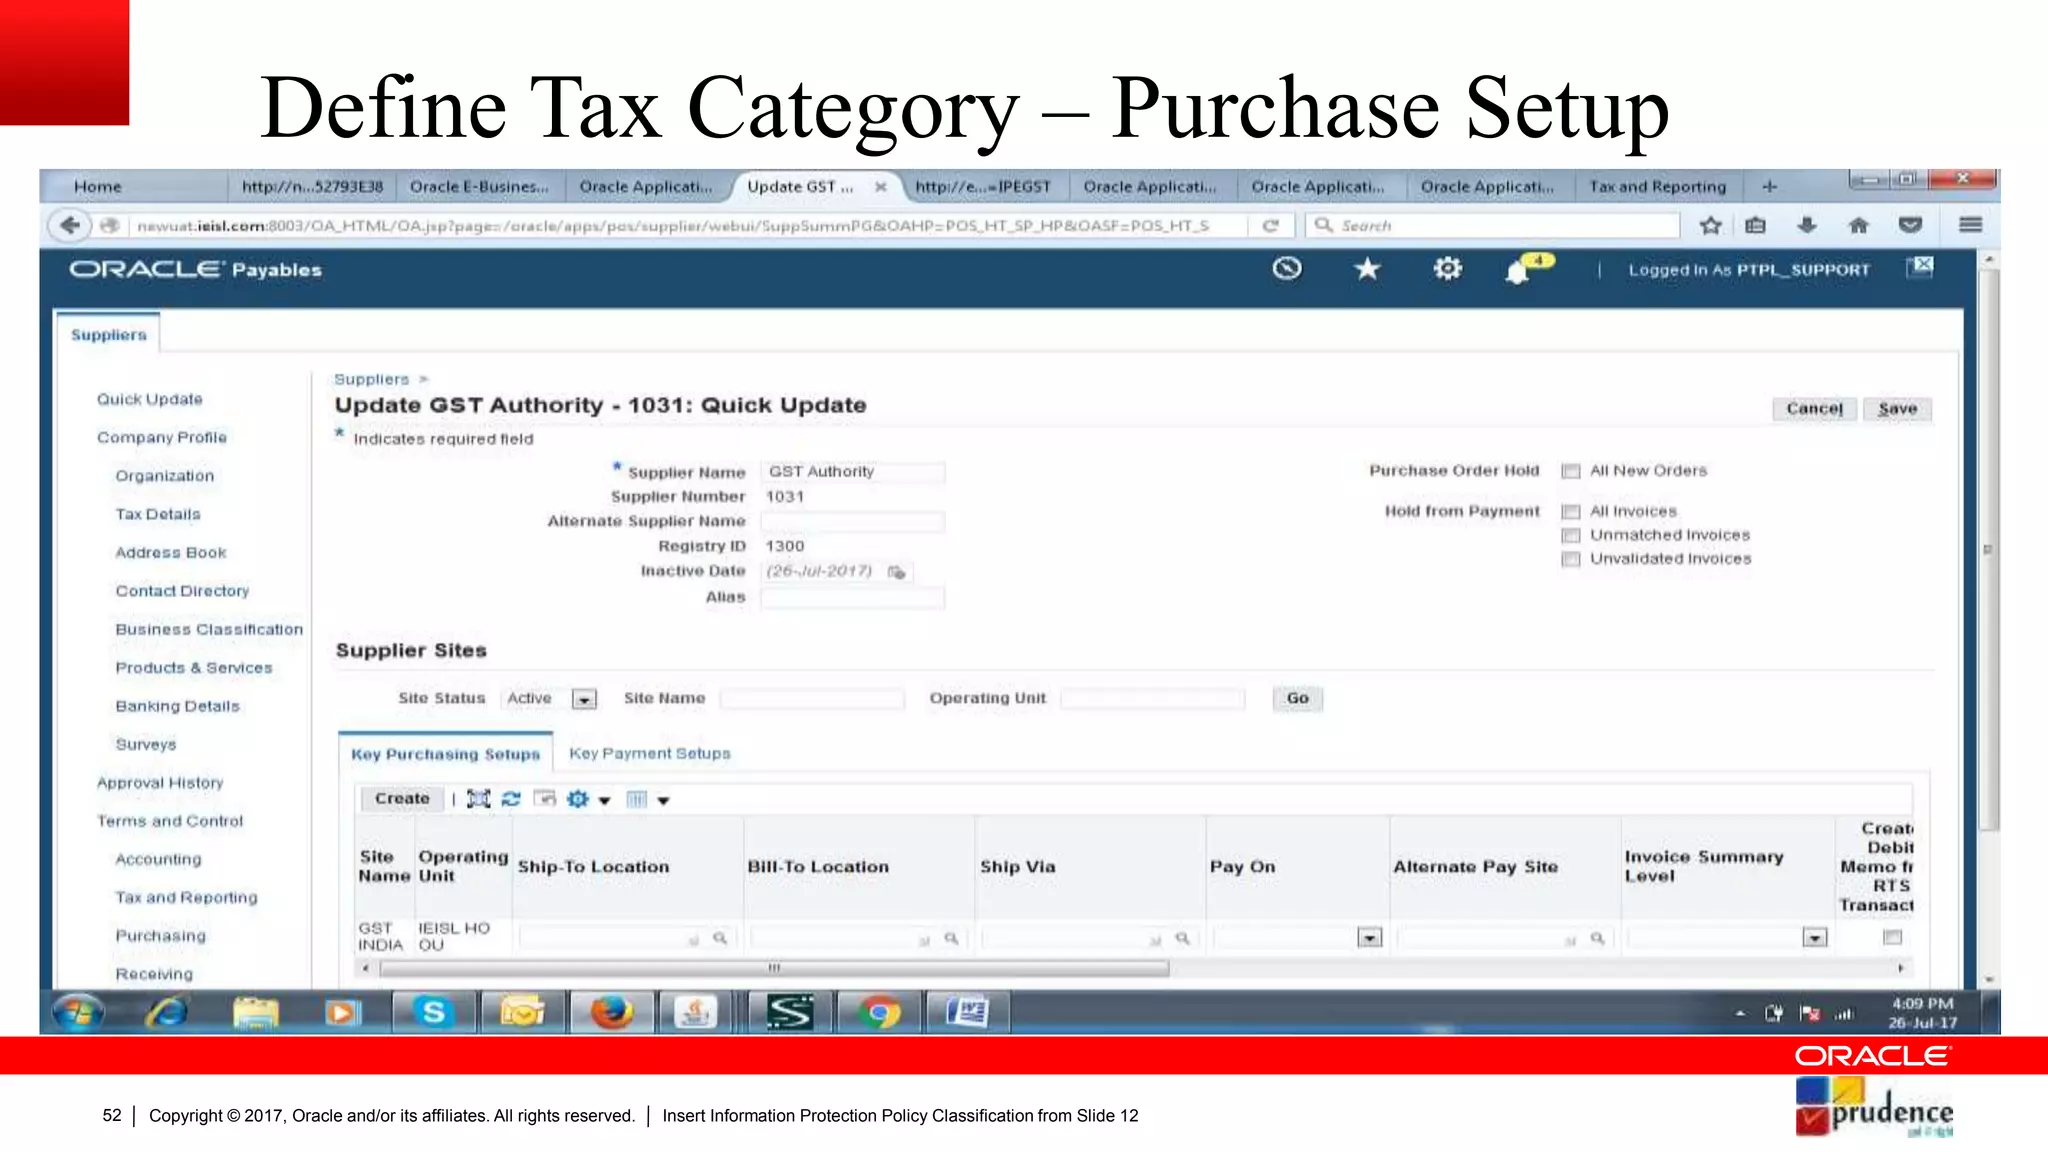Open the Inactive Date calendar picker
This screenshot has width=2048, height=1152.
896,572
